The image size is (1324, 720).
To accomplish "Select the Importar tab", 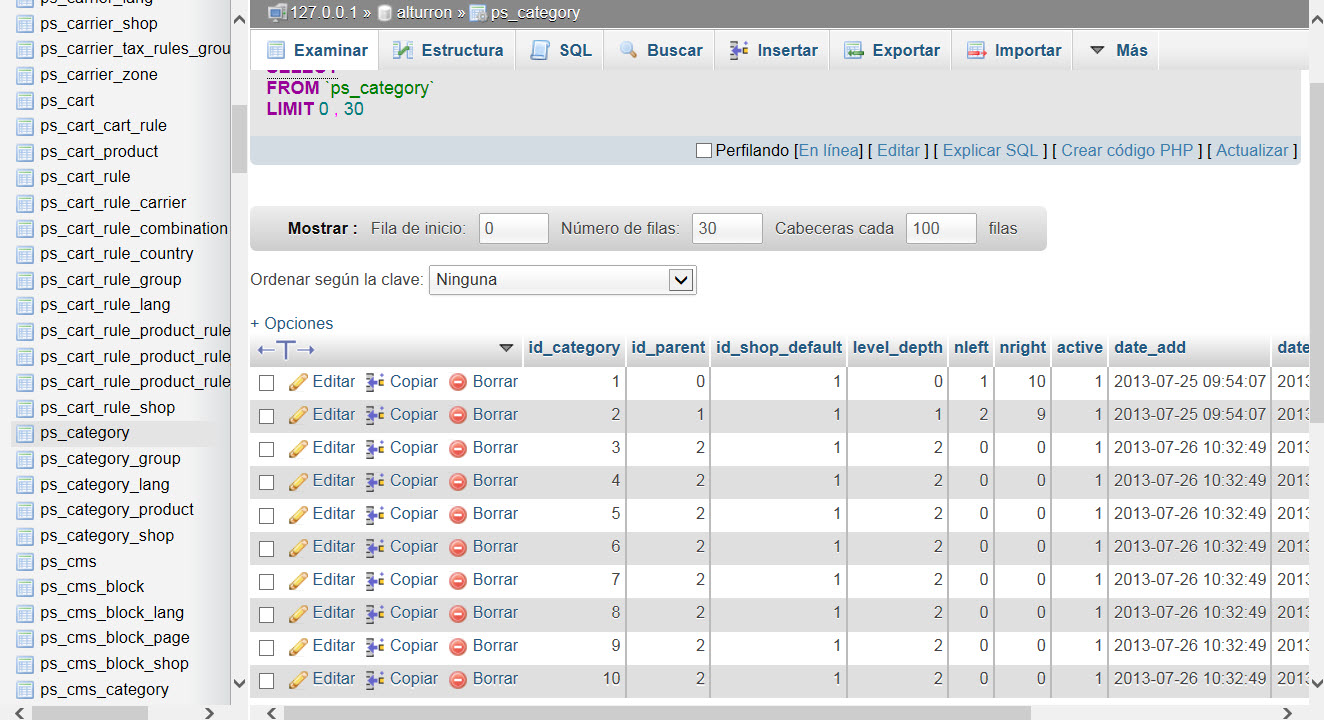I will 1014,50.
